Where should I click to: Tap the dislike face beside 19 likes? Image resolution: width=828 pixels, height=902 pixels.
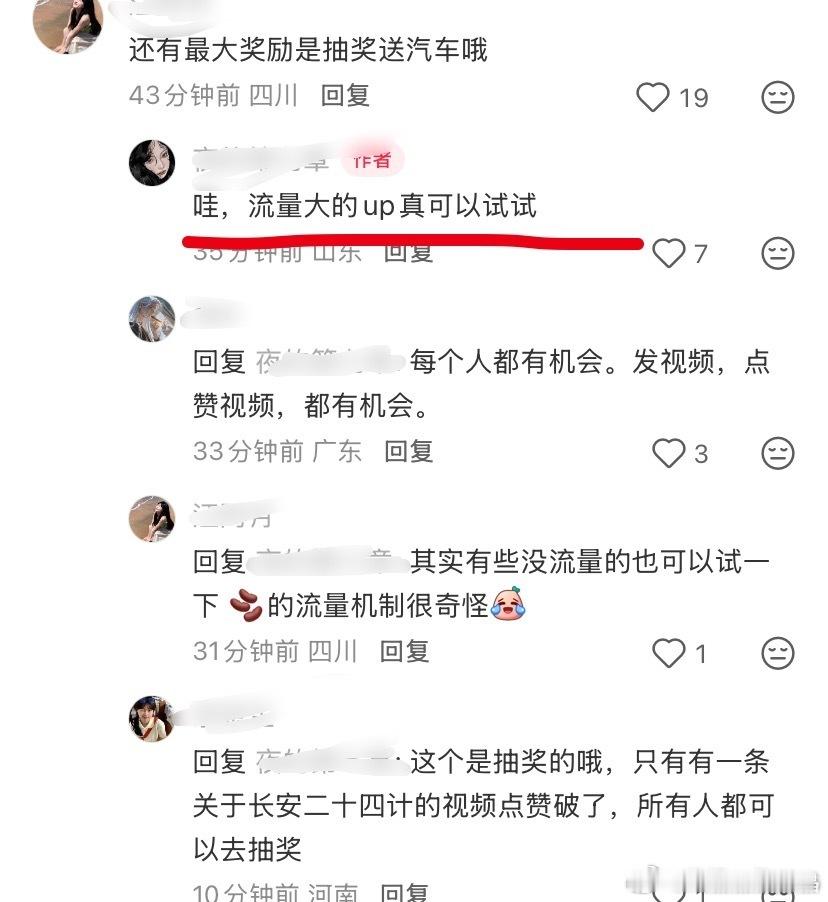[x=777, y=97]
